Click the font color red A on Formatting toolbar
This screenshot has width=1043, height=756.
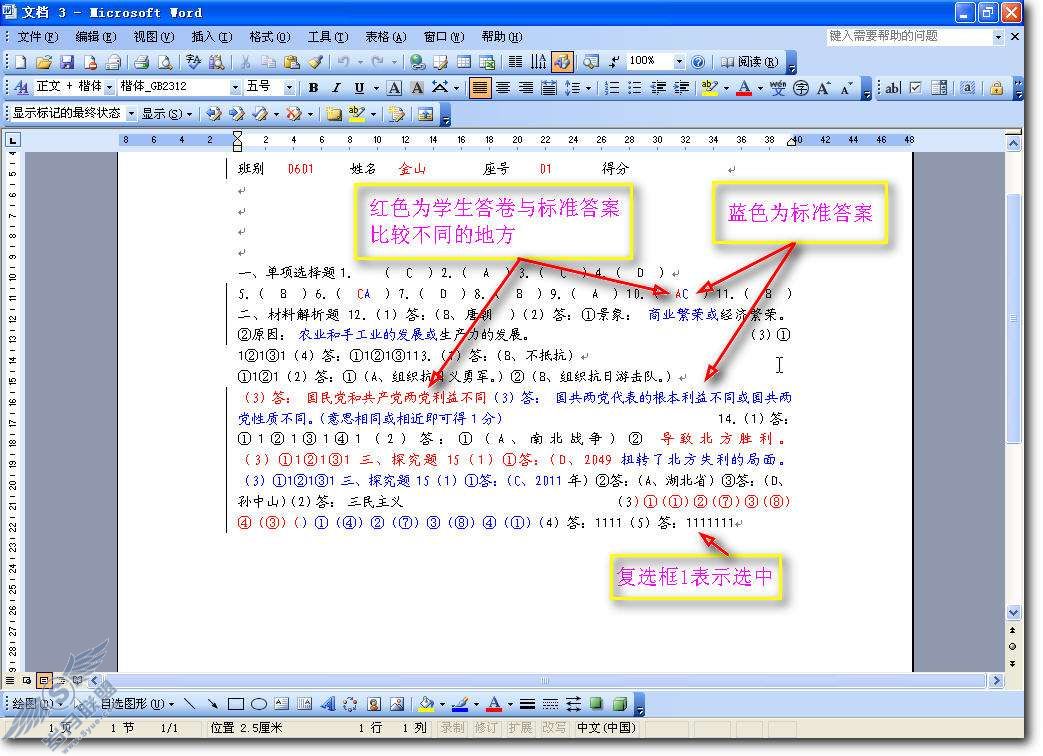744,87
